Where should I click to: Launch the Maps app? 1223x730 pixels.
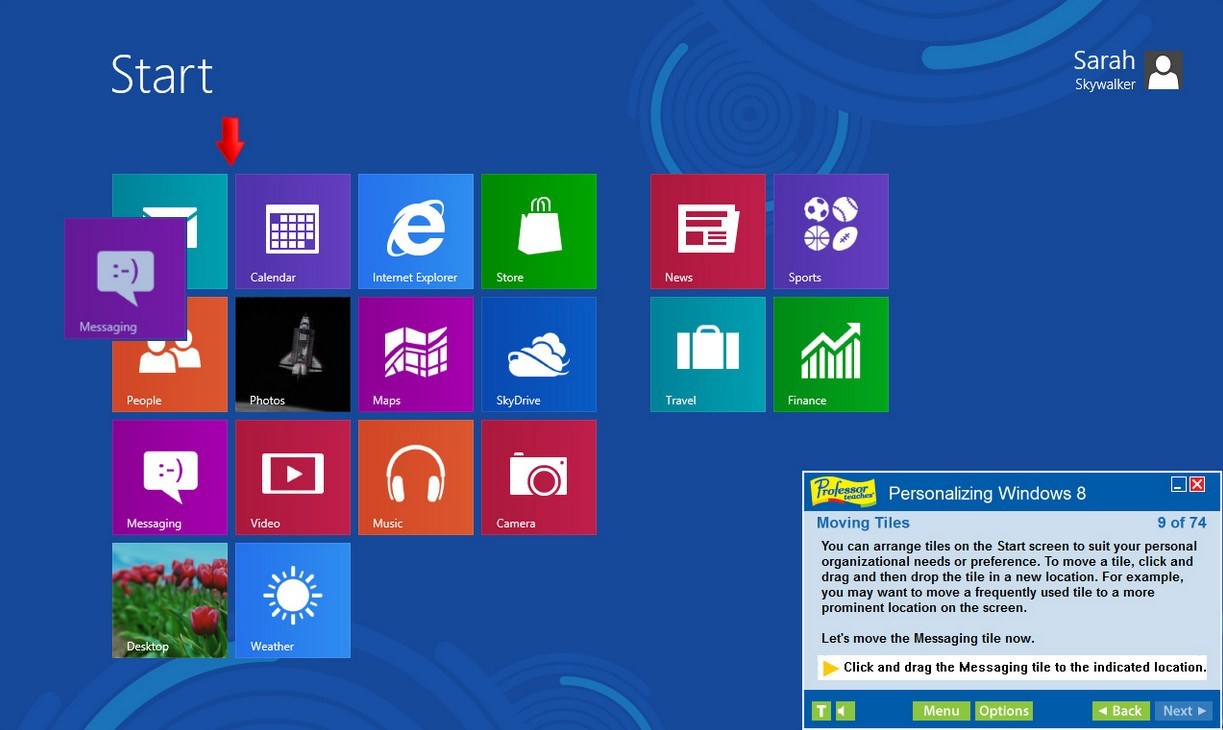click(415, 354)
